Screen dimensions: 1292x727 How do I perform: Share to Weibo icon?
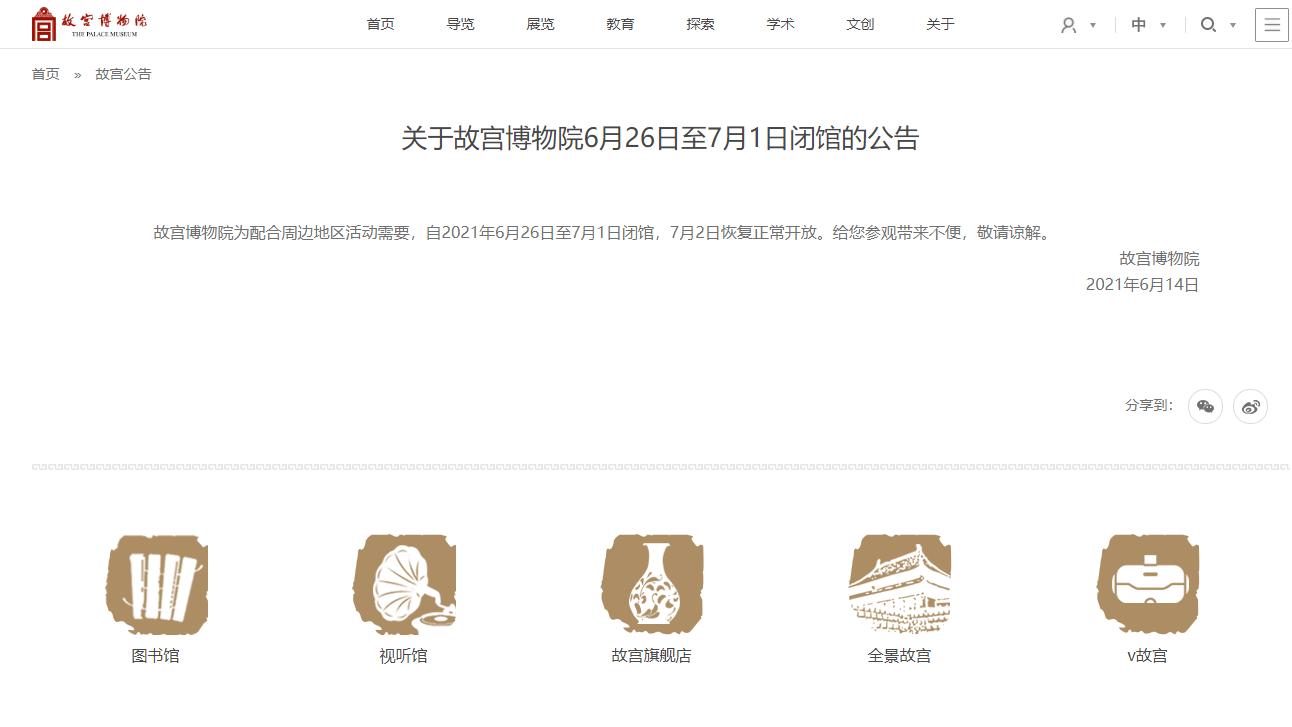pyautogui.click(x=1250, y=406)
